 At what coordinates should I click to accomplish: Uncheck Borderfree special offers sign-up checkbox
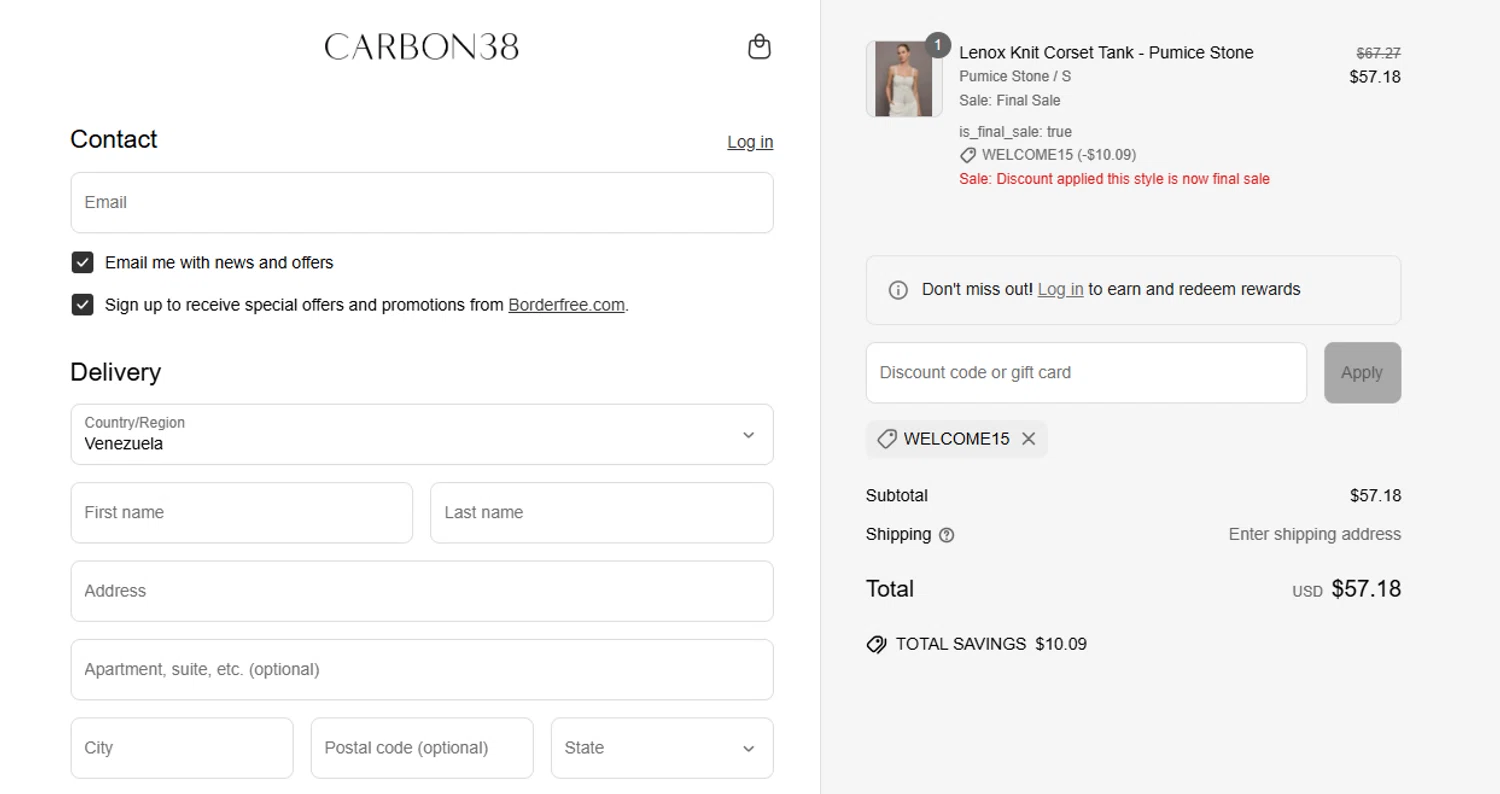[82, 305]
